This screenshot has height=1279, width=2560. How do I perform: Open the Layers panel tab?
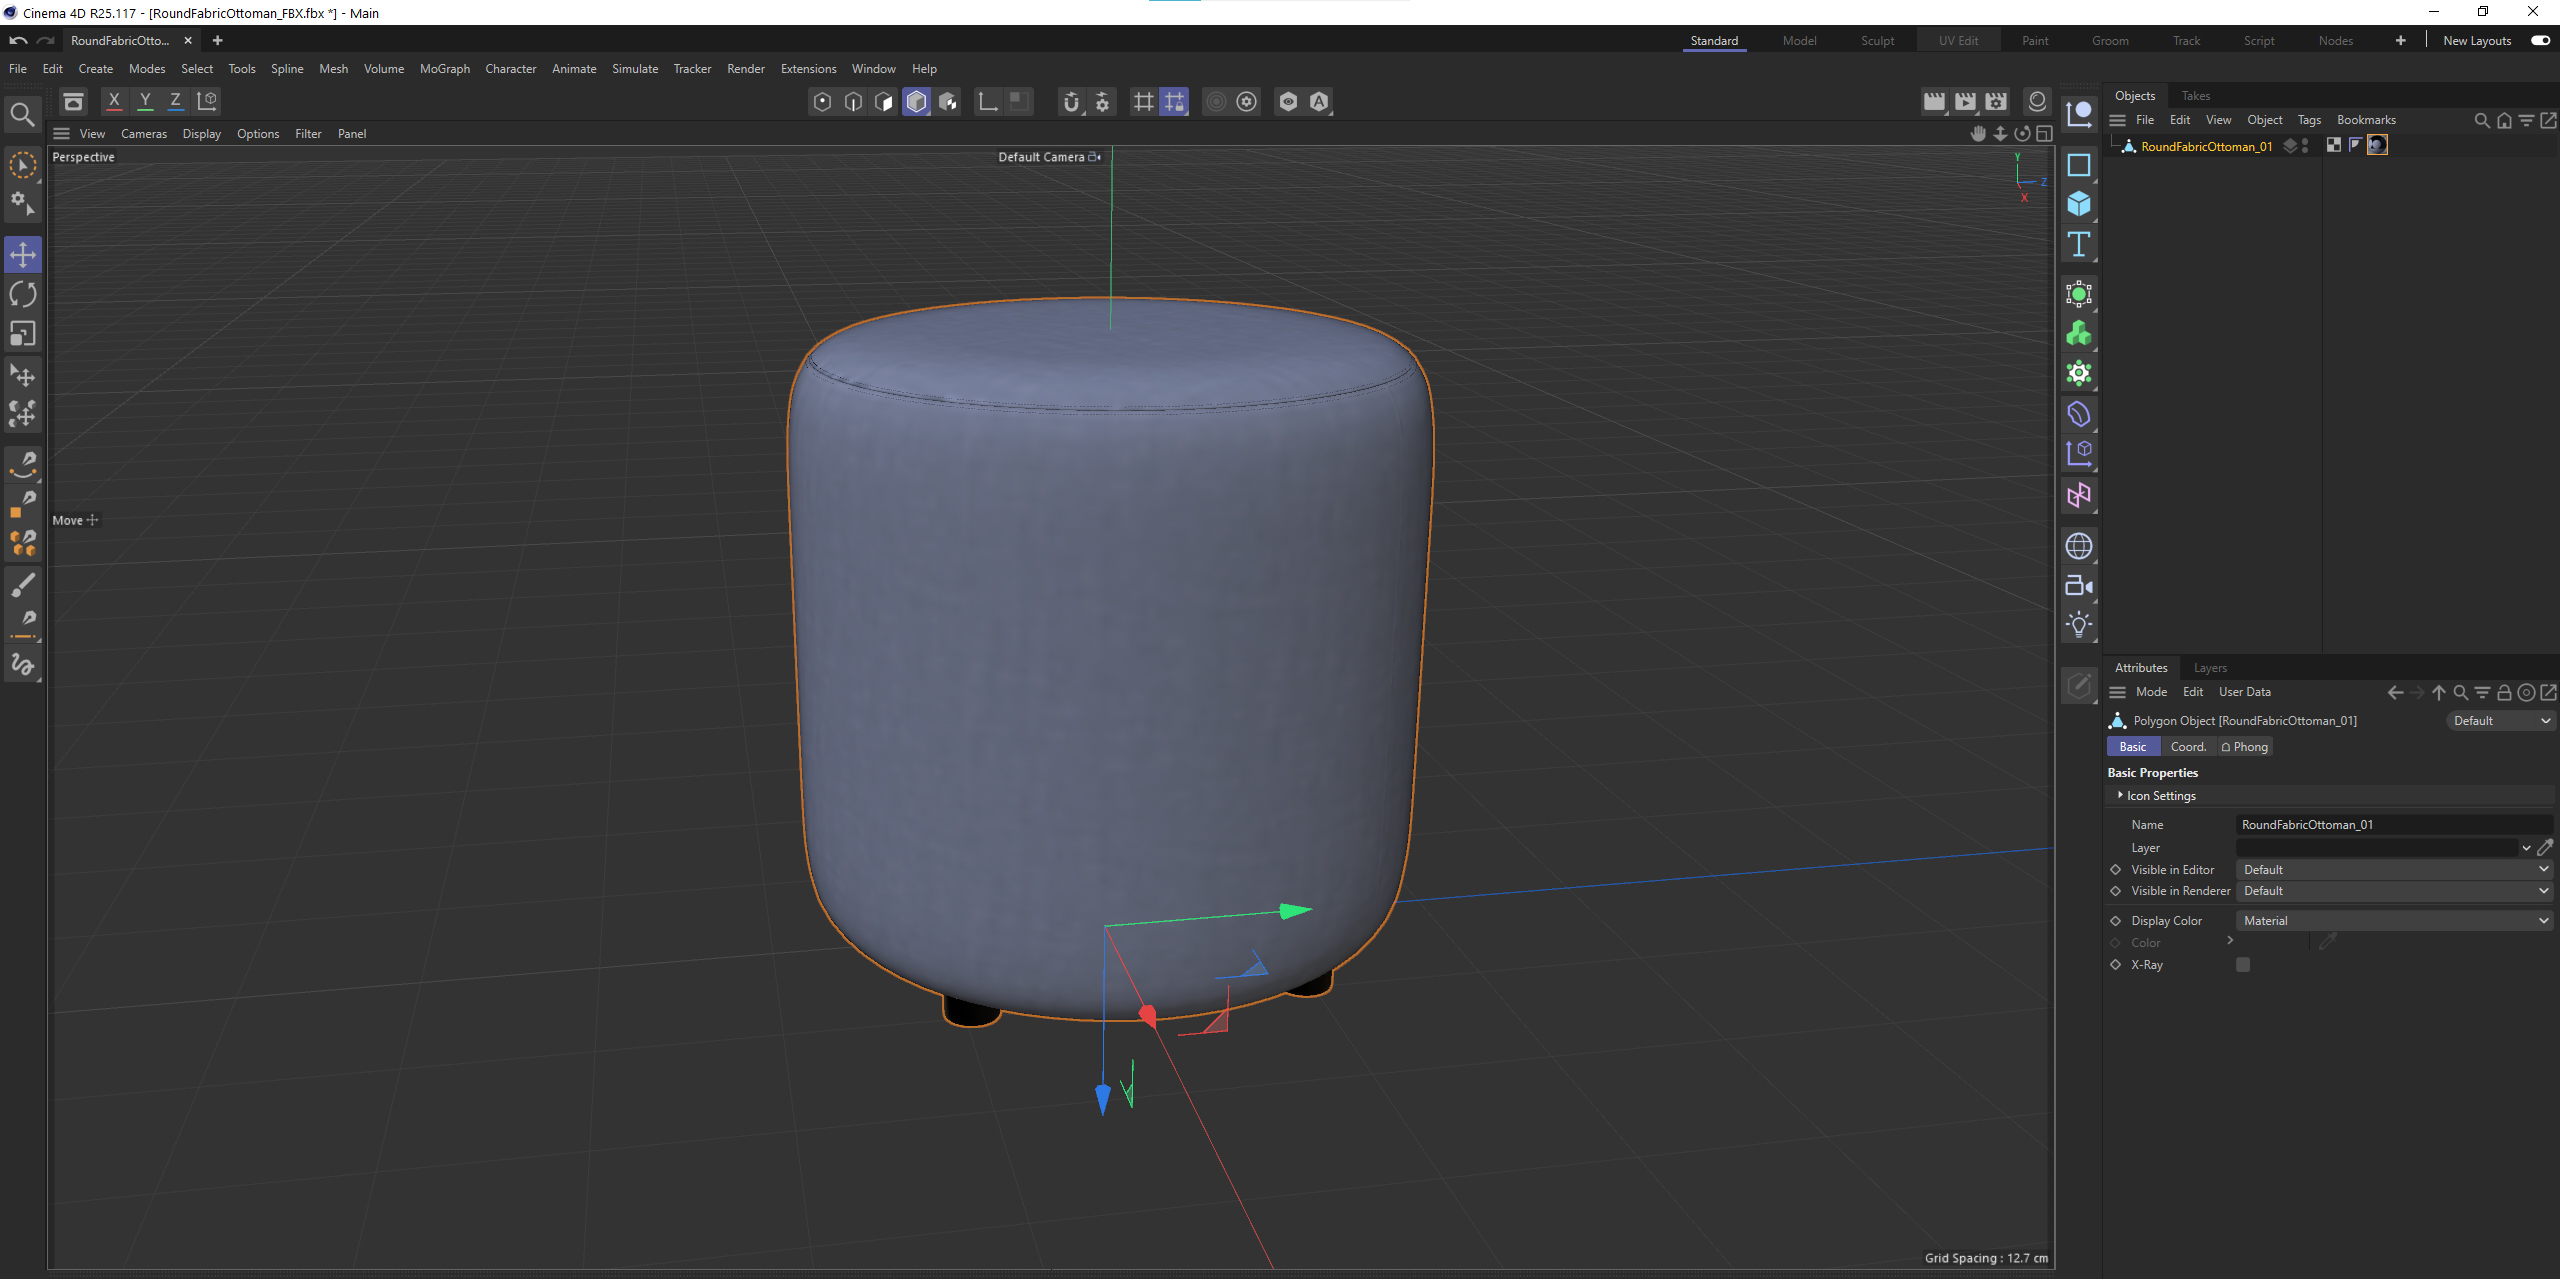[2210, 668]
